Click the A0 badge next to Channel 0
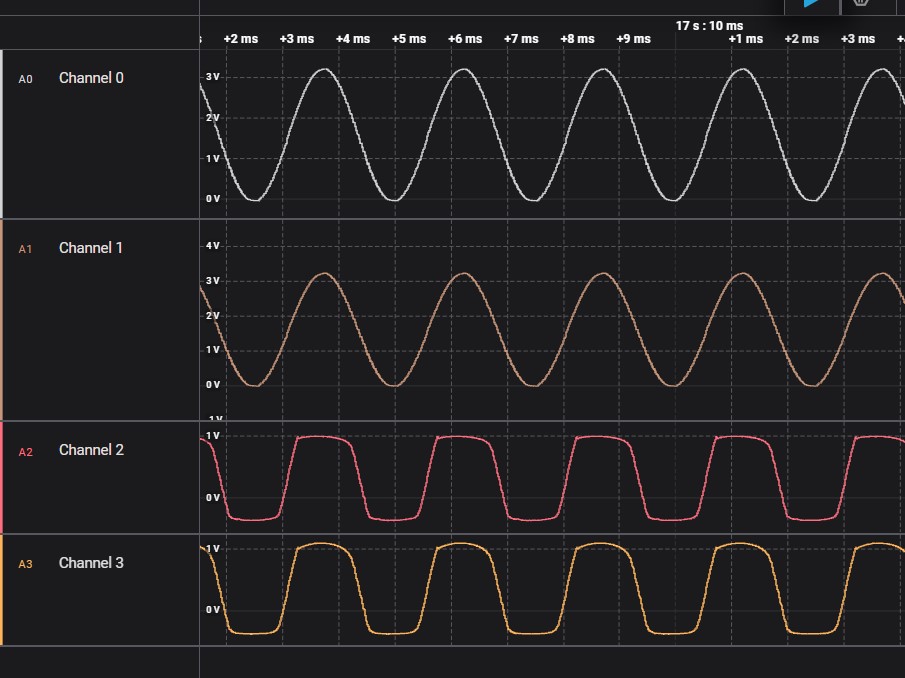Viewport: 905px width, 678px height. tap(23, 77)
